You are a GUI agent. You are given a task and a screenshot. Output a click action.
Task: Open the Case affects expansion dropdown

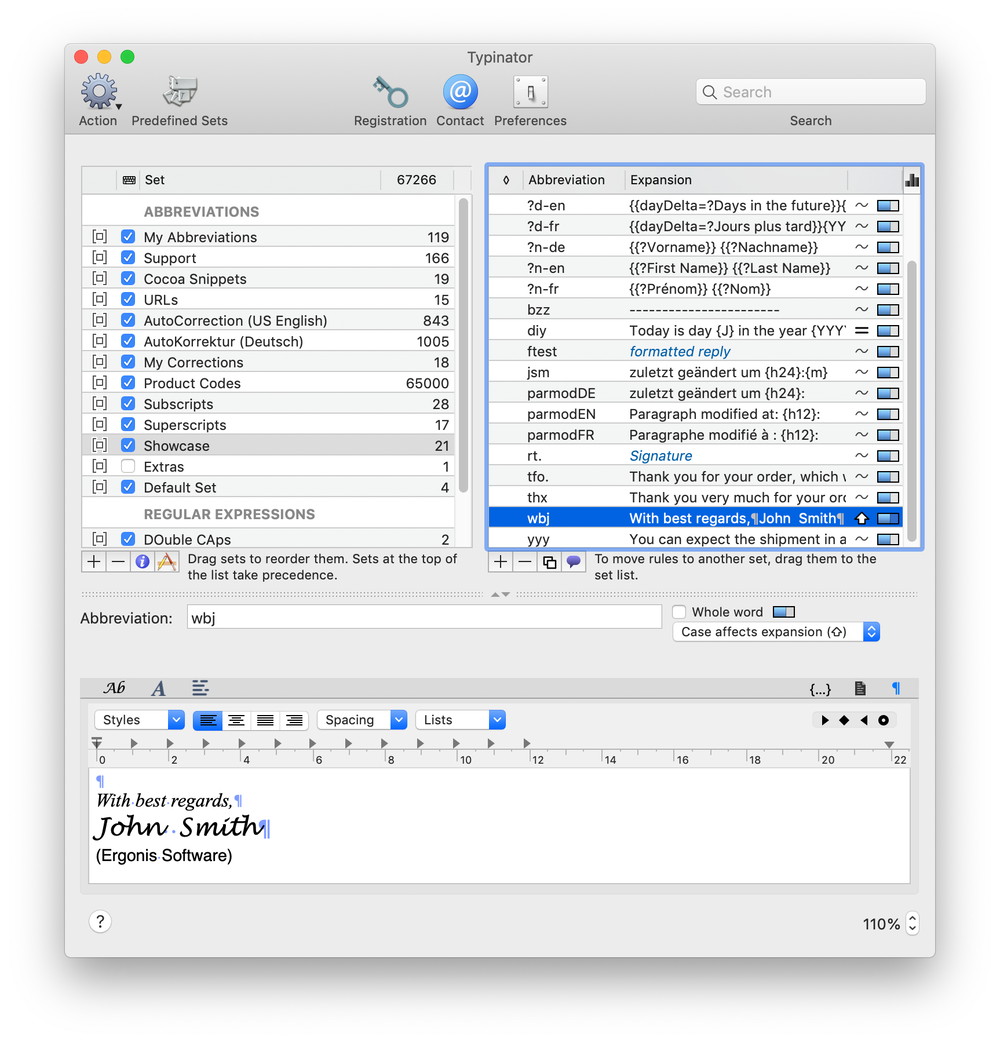[x=776, y=632]
